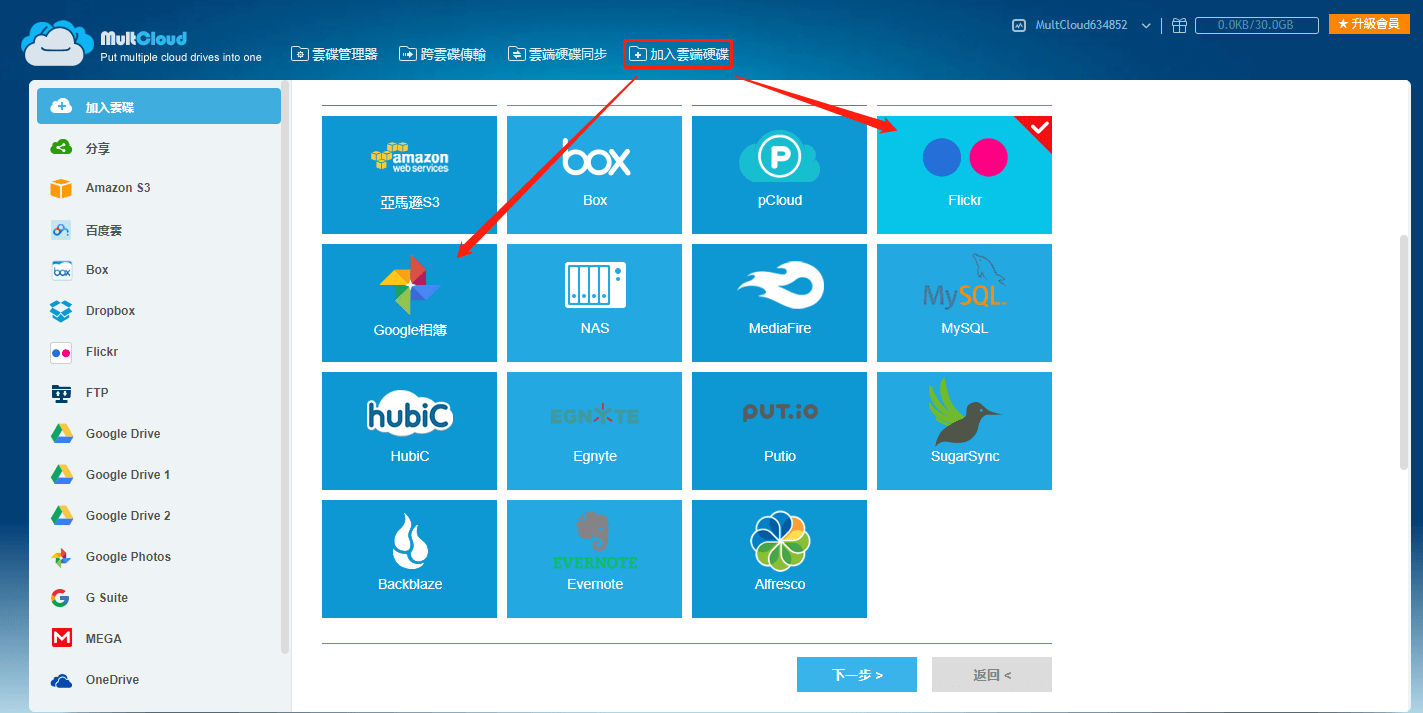Pick the SugarSync tile
Screen dimensions: 1423x713
tap(964, 431)
